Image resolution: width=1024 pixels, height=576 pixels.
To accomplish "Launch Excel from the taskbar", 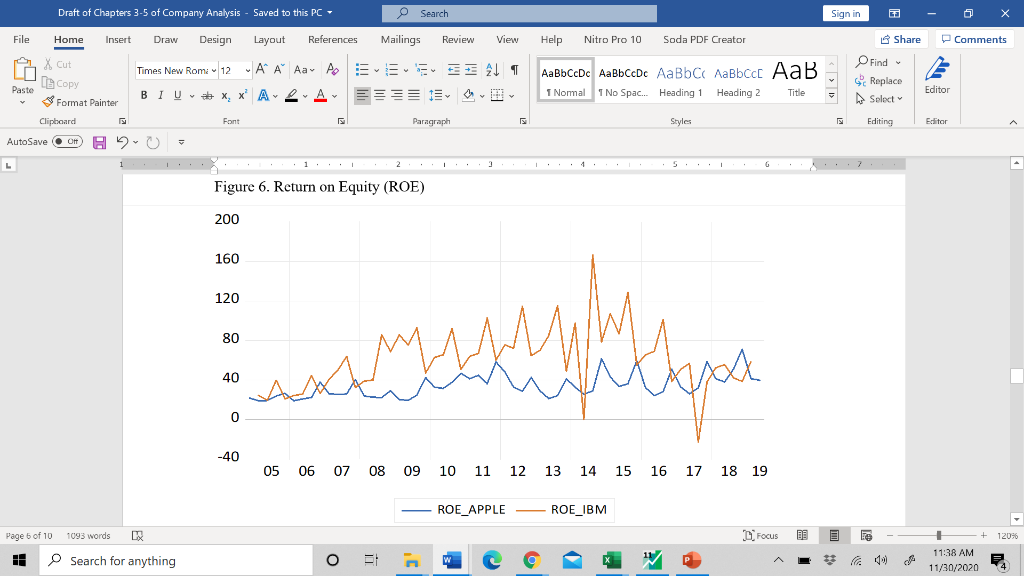I will pos(612,560).
